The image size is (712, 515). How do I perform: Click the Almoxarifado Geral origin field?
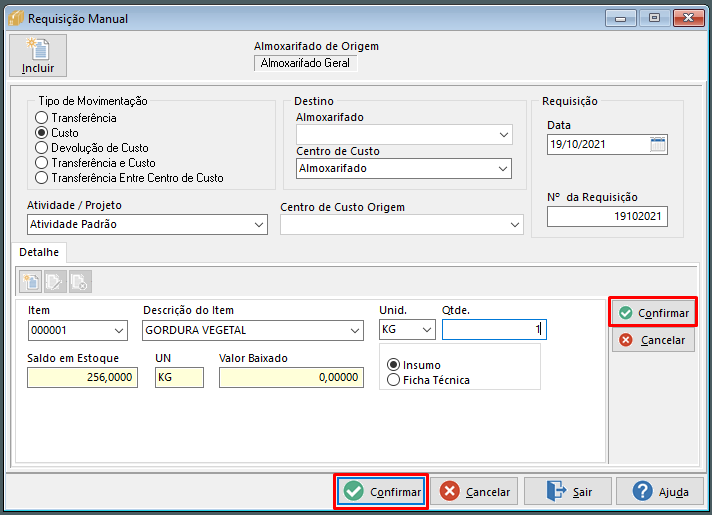coord(306,63)
